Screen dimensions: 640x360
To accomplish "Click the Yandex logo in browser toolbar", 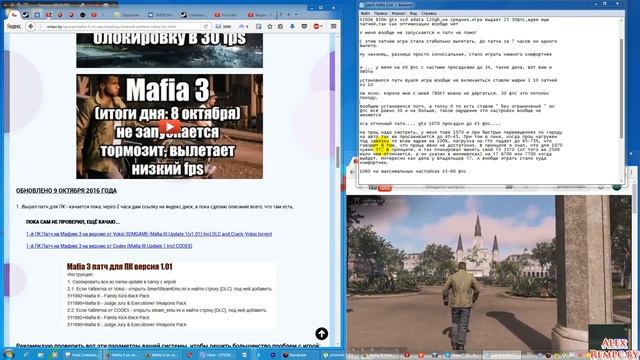I will pos(14,26).
